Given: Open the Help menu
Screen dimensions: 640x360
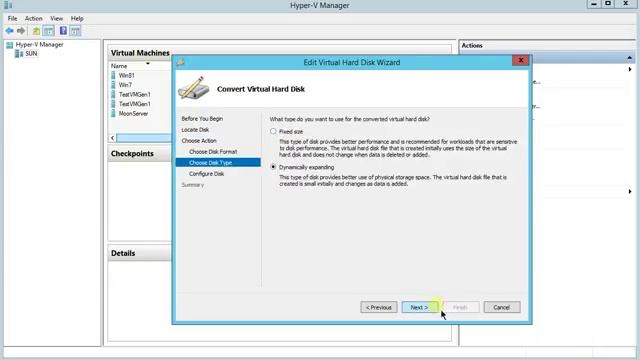Looking at the screenshot, I should click(x=77, y=18).
